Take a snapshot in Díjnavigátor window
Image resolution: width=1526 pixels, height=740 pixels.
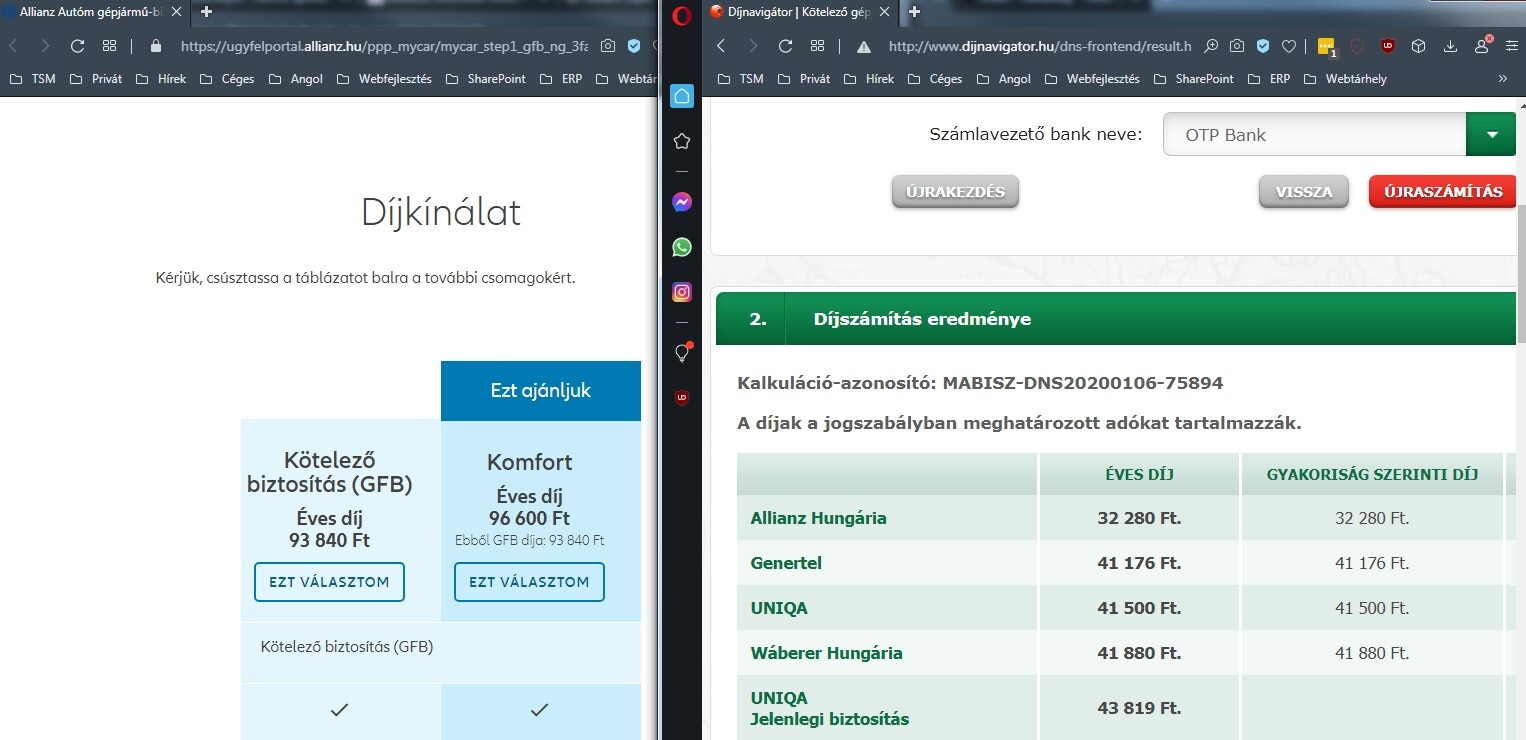pyautogui.click(x=1237, y=46)
